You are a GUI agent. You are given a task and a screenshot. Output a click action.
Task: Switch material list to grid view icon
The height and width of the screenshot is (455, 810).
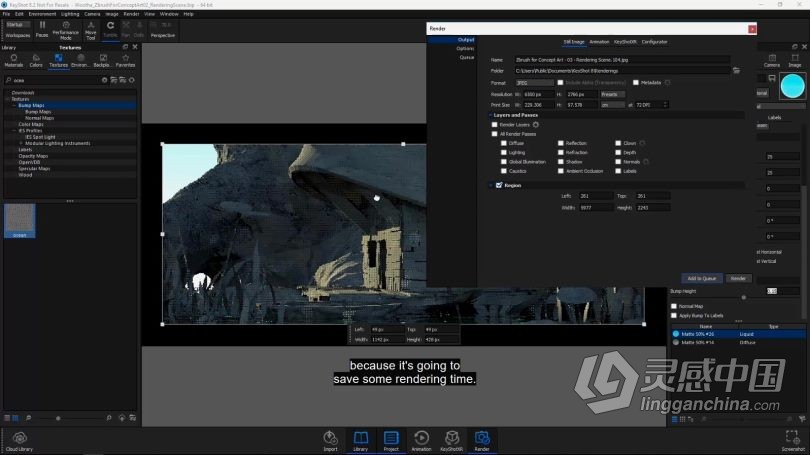click(682, 419)
